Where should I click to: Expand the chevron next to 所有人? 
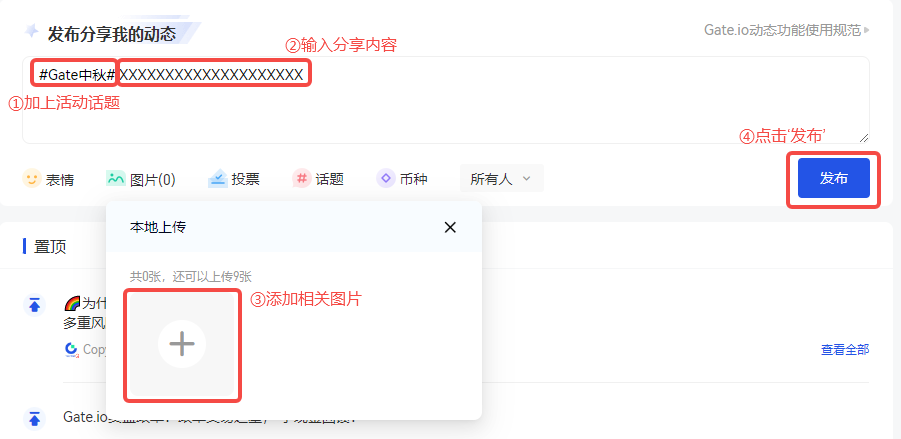526,179
